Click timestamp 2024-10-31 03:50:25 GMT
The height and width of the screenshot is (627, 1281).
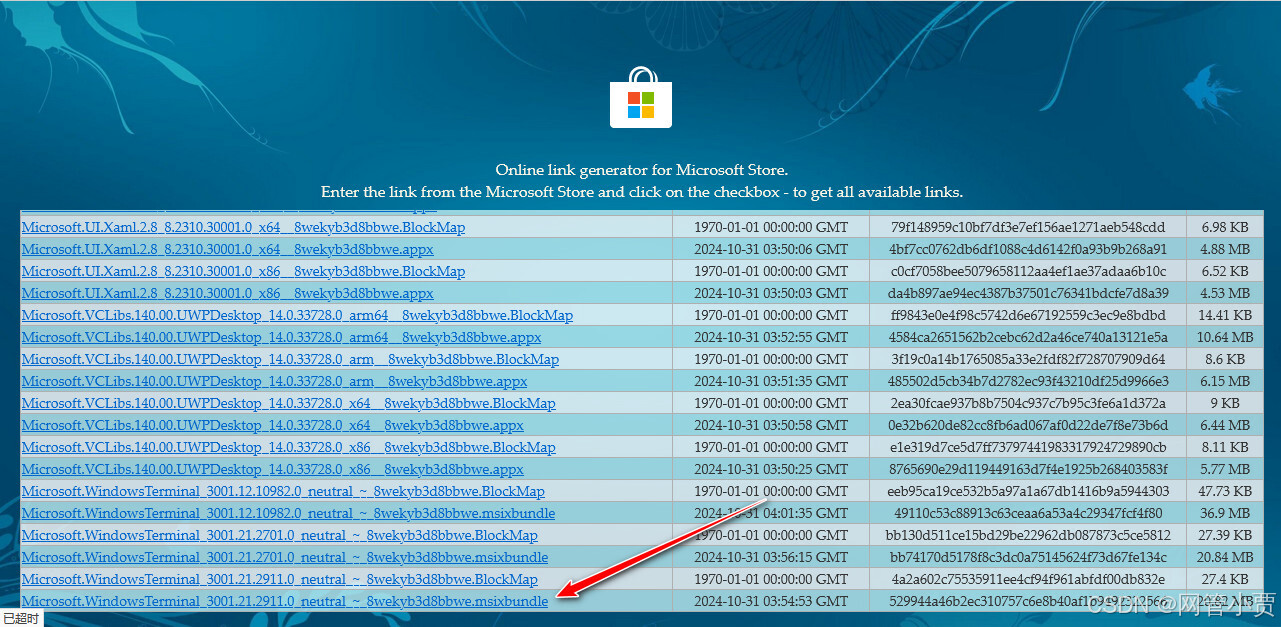pyautogui.click(x=771, y=469)
